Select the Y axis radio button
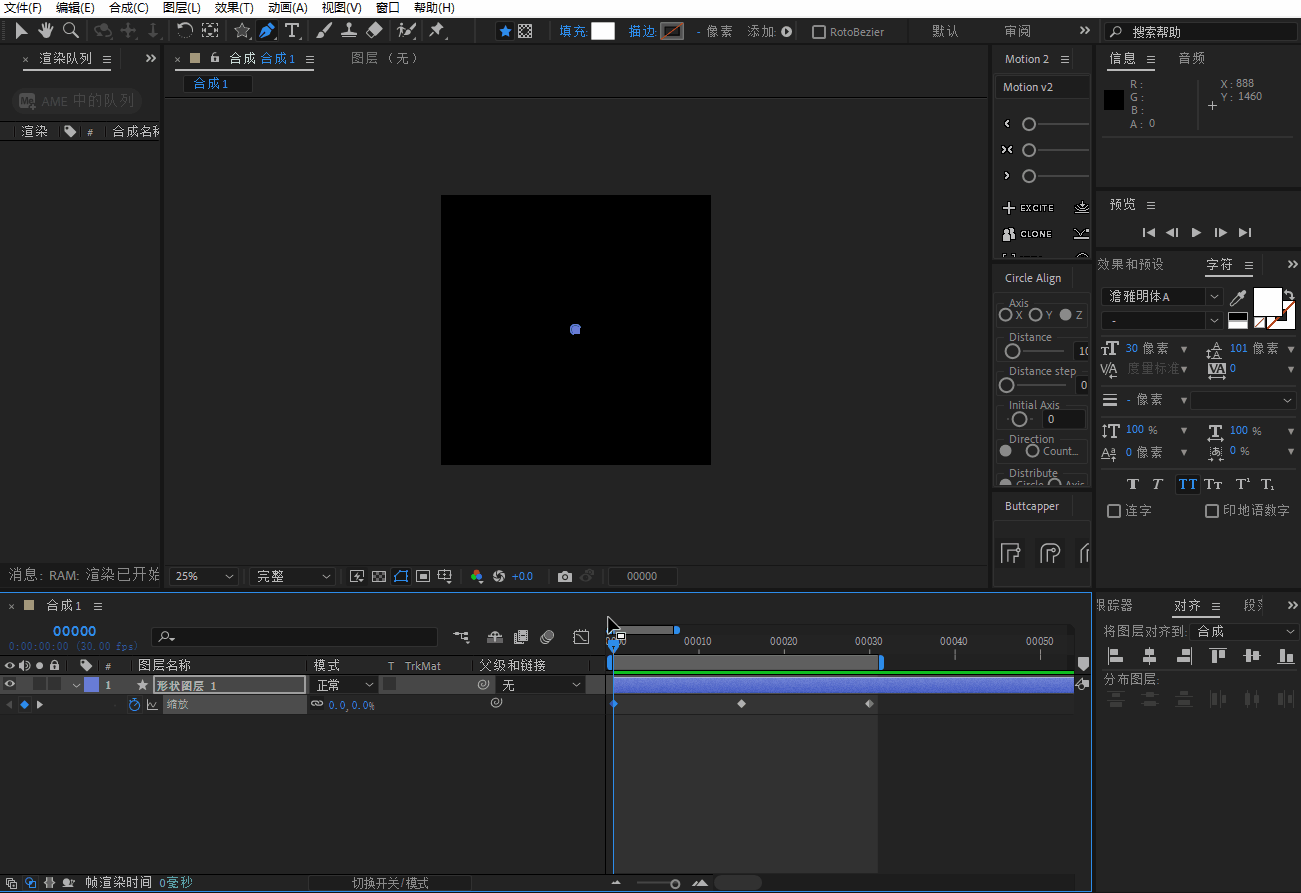Image resolution: width=1301 pixels, height=893 pixels. pos(1036,315)
